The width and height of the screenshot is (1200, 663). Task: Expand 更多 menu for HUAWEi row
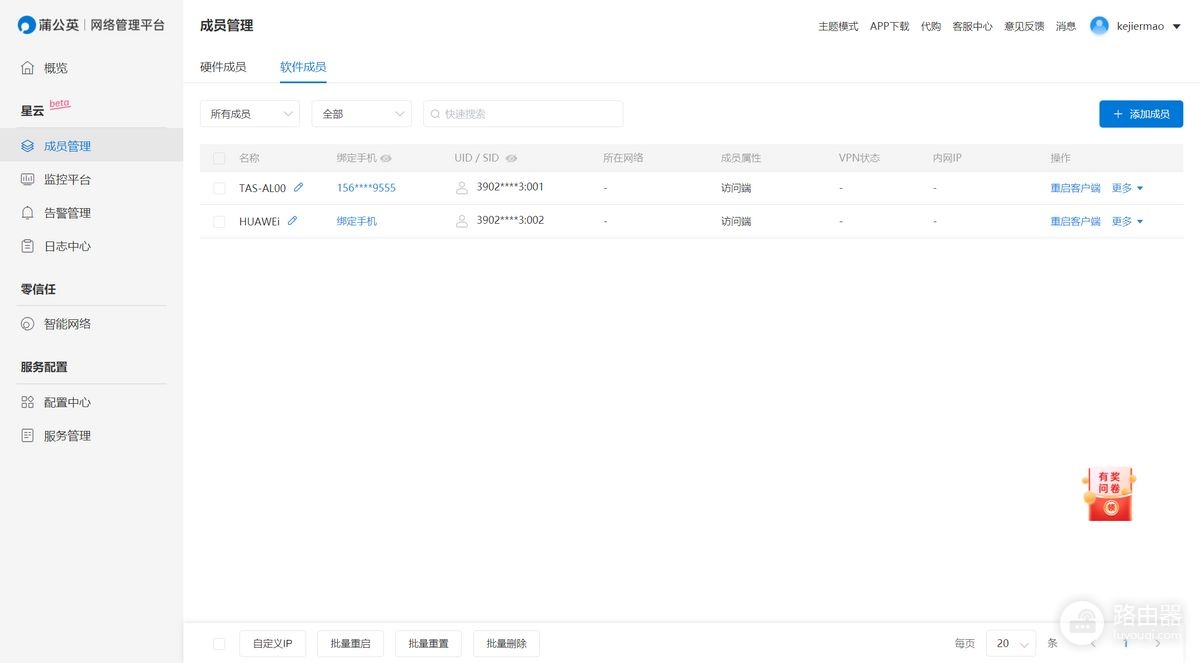coord(1128,222)
